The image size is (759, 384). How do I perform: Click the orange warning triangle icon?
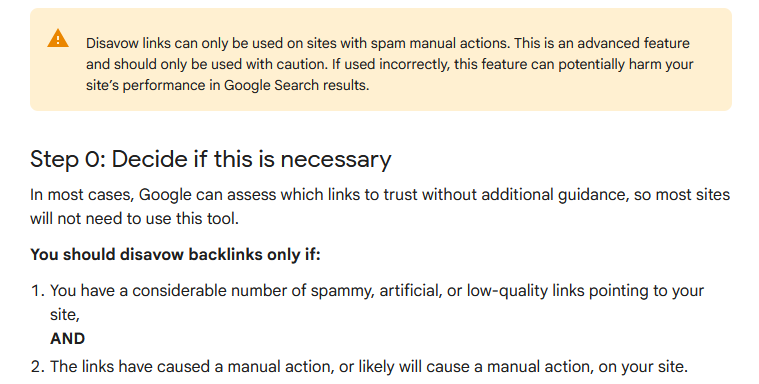click(58, 38)
